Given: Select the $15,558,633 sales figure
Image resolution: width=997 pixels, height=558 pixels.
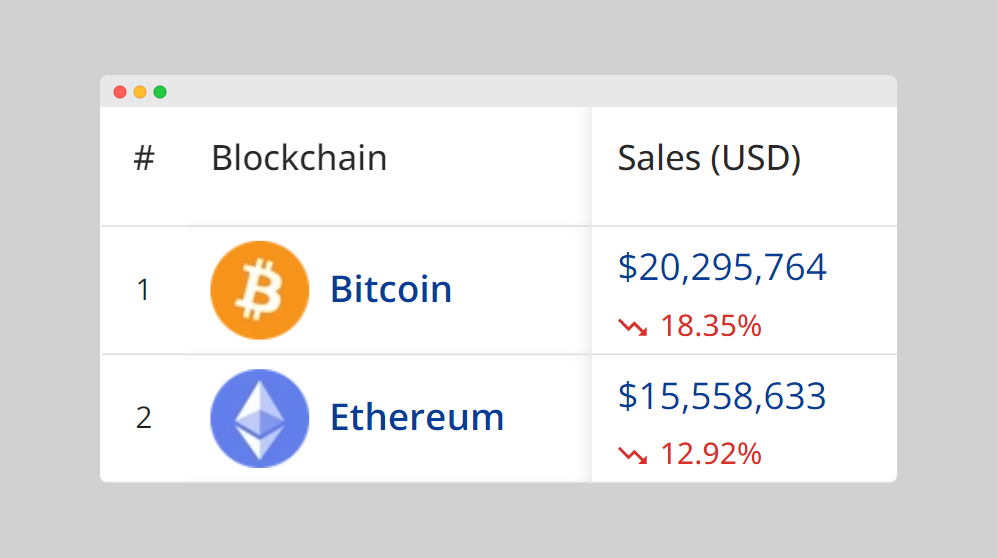Looking at the screenshot, I should click(722, 396).
